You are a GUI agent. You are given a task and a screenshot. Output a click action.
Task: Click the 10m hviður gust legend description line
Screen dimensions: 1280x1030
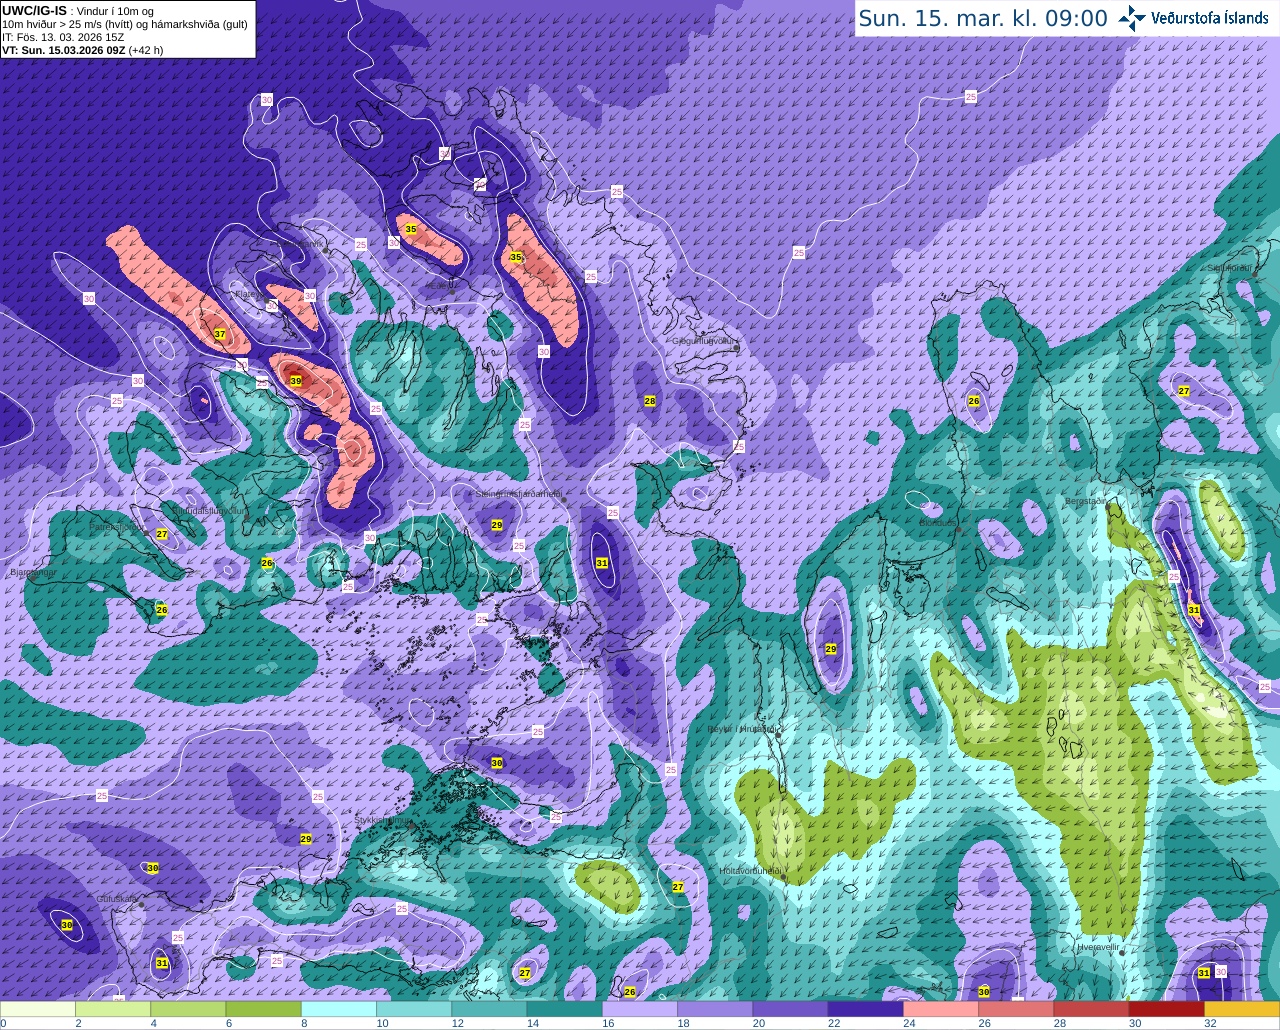pyautogui.click(x=125, y=24)
